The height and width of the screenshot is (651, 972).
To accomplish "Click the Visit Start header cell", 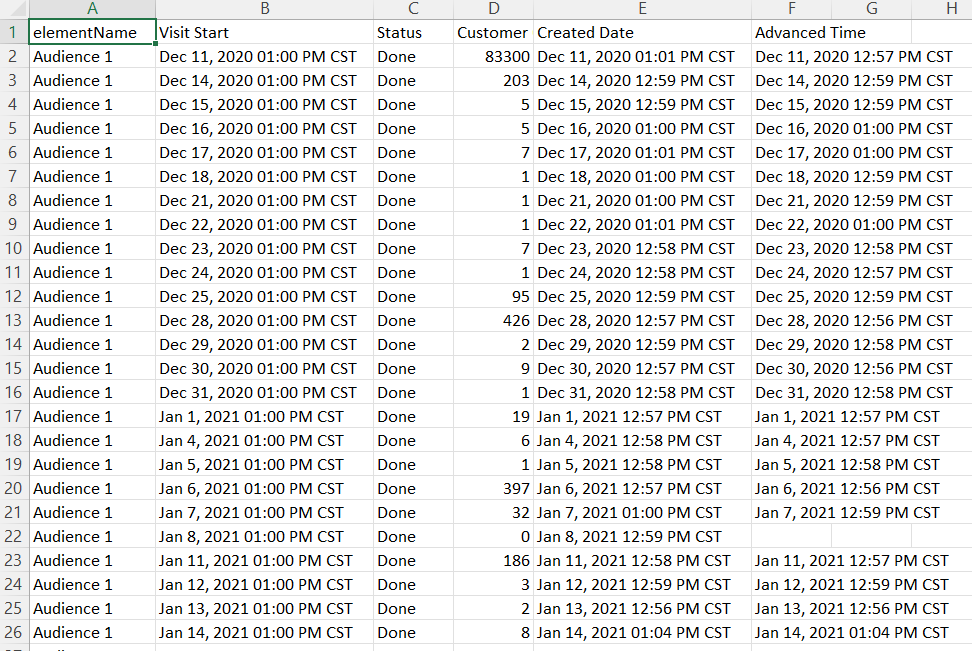I will point(264,33).
